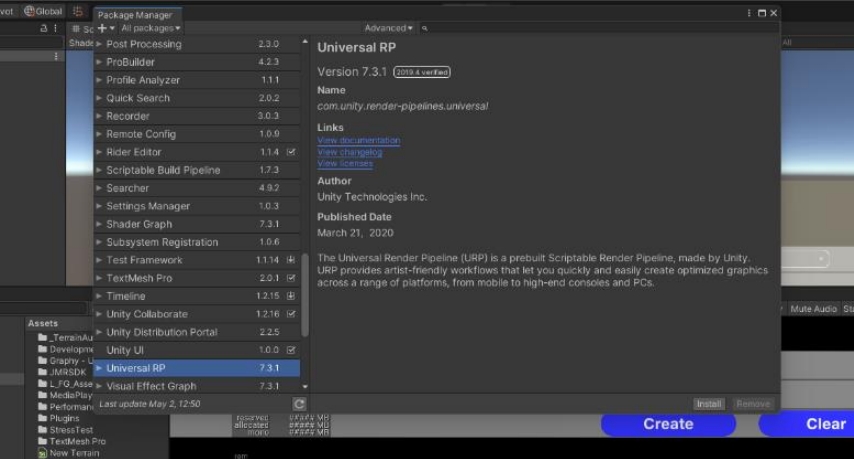Click the Install button
This screenshot has width=854, height=459.
(709, 404)
